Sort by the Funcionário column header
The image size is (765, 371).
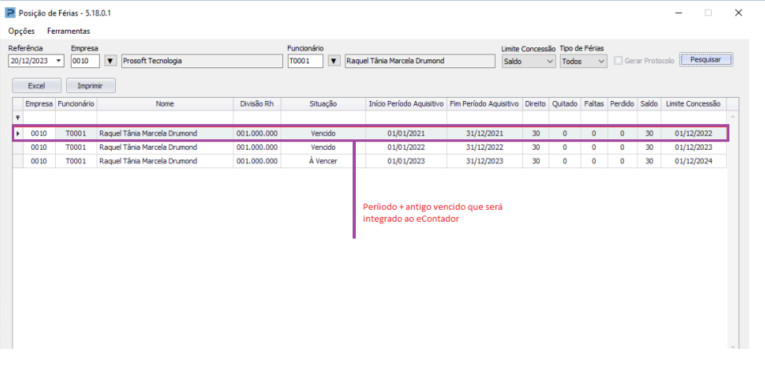76,104
